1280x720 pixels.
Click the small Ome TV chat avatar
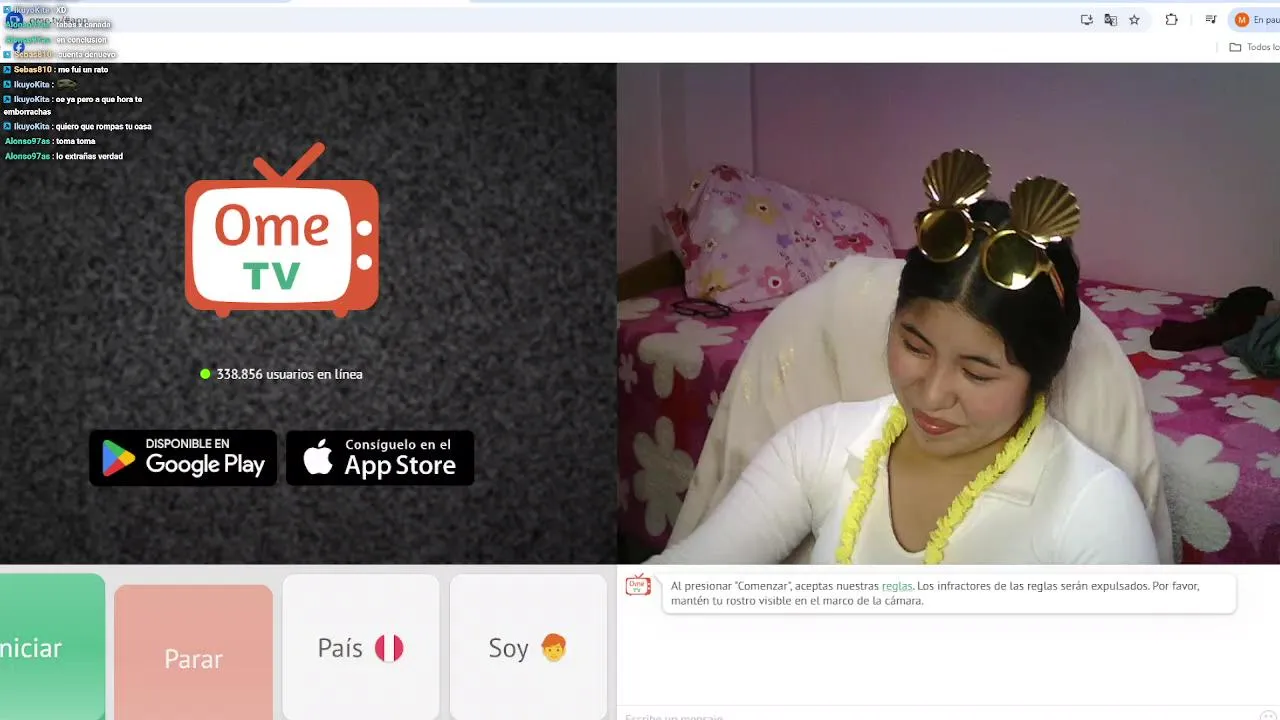(x=638, y=586)
